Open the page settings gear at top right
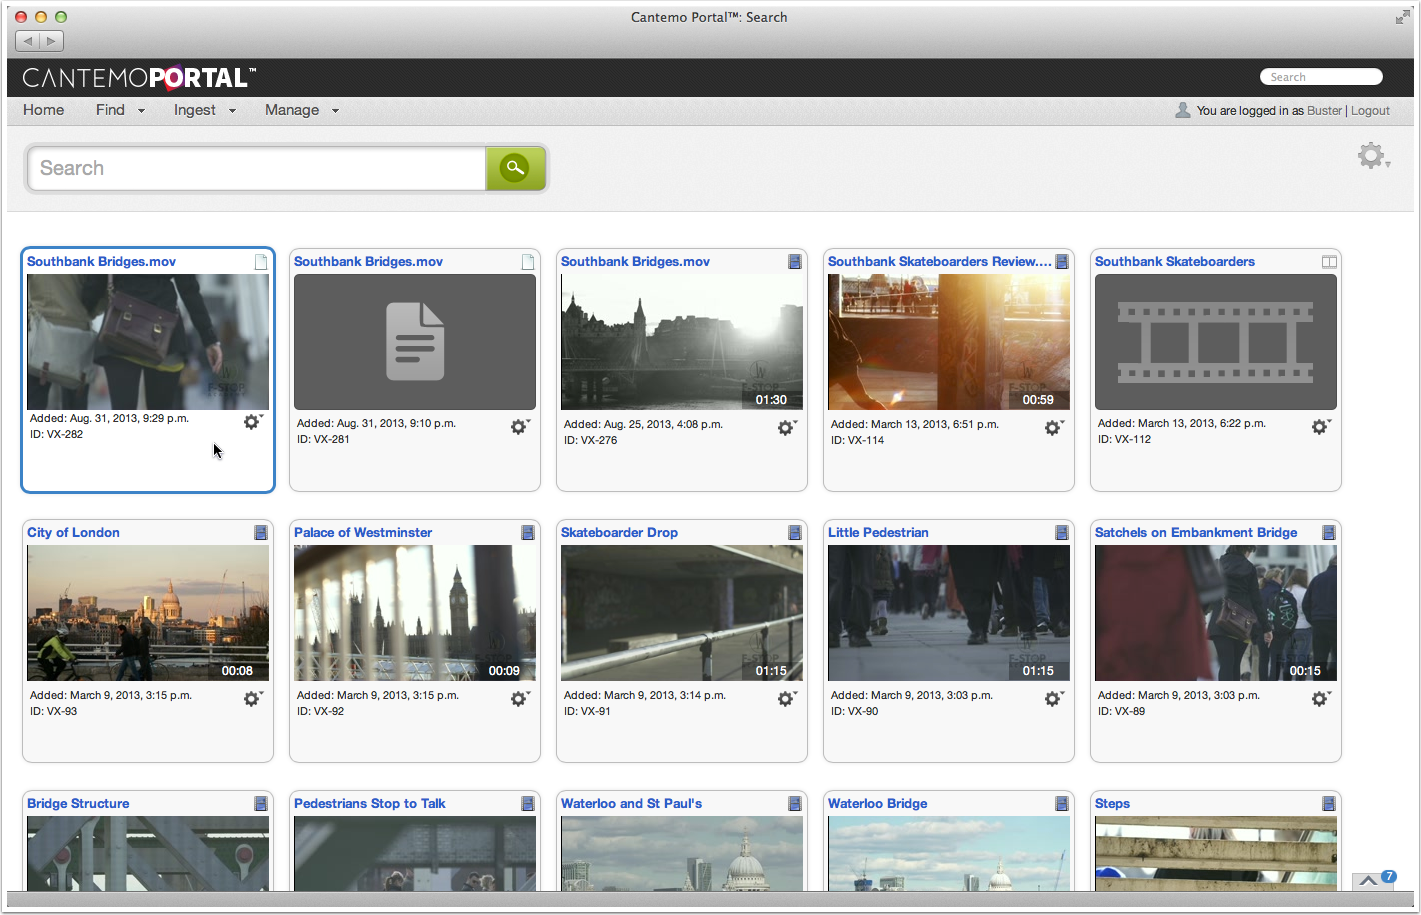This screenshot has height=915, width=1421. (x=1372, y=155)
